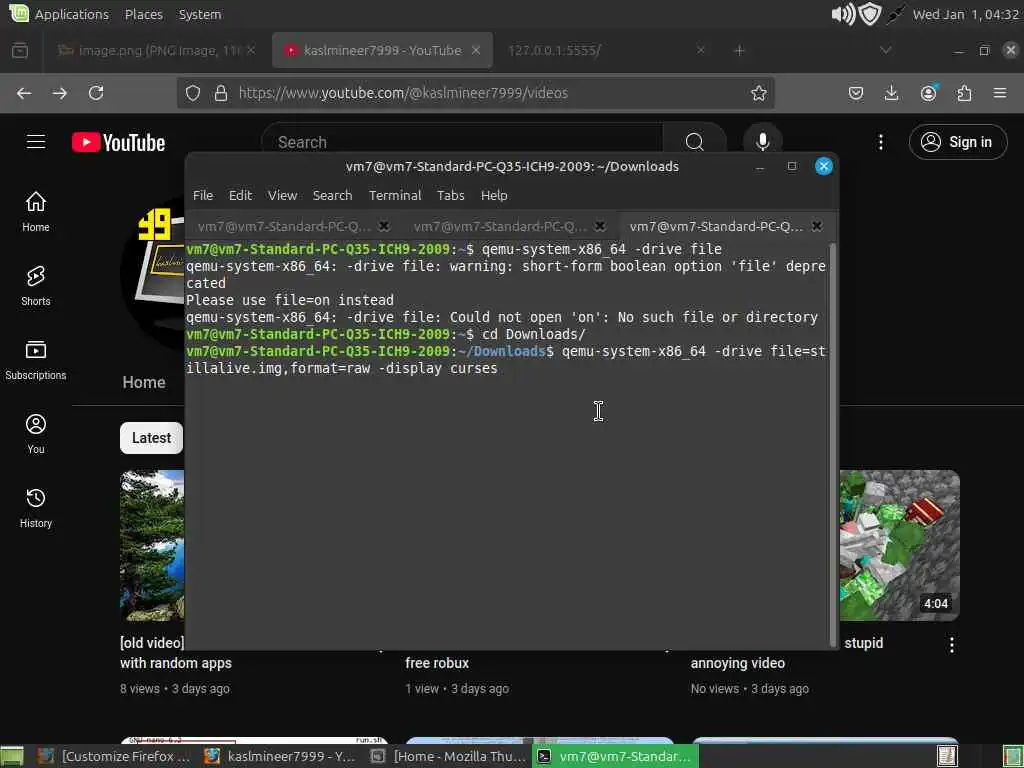Open Places menu in top panel

pyautogui.click(x=144, y=14)
